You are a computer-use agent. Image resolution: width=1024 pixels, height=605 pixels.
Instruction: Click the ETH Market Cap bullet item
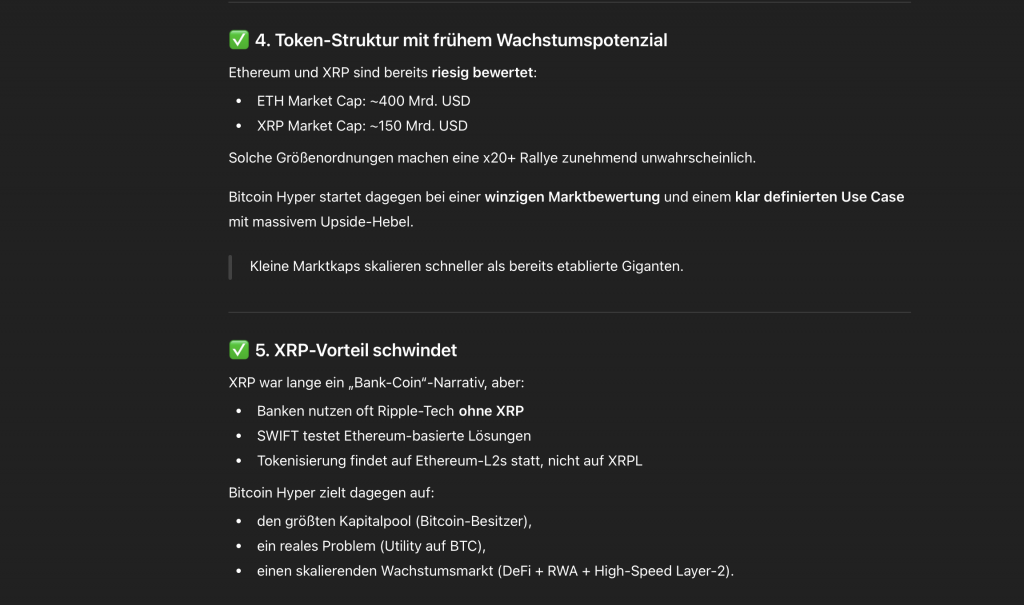coord(363,100)
